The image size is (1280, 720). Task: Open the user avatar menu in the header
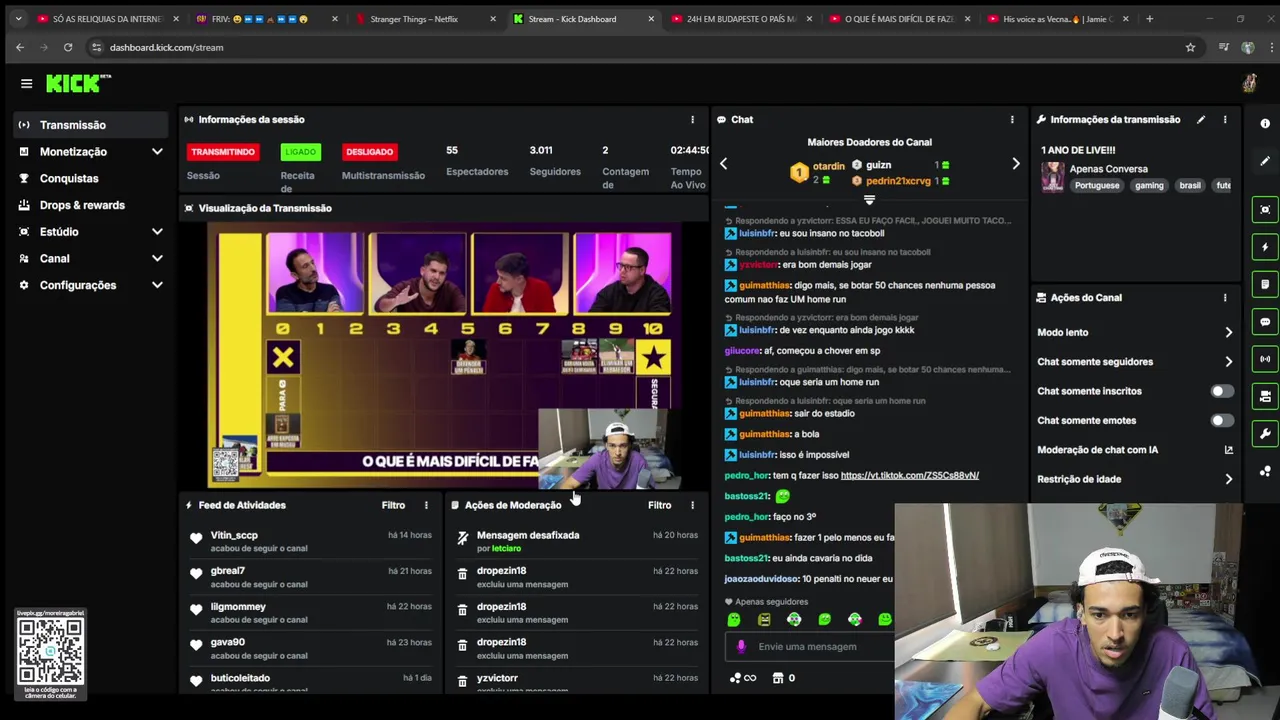pos(1249,84)
